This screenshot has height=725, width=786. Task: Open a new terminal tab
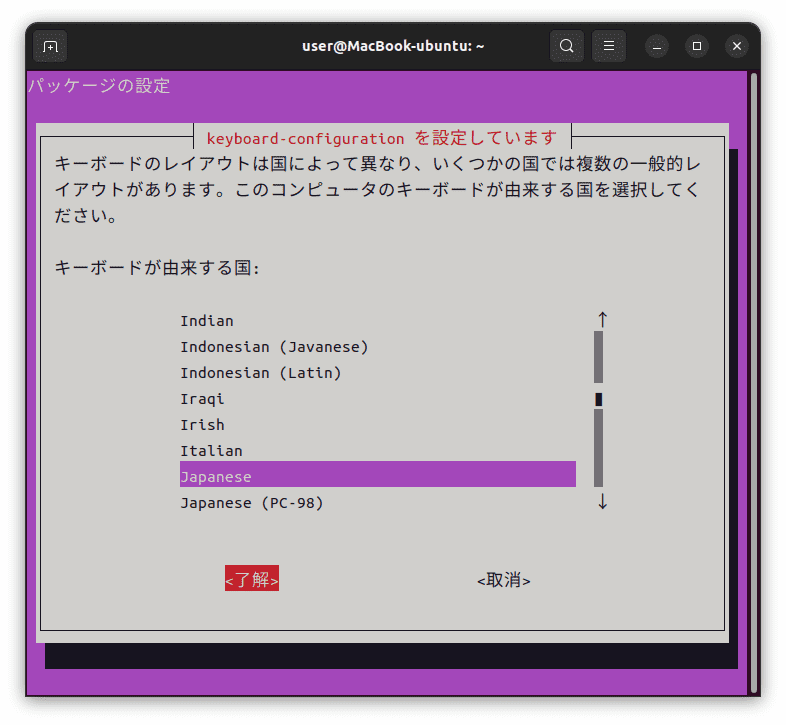pyautogui.click(x=50, y=46)
